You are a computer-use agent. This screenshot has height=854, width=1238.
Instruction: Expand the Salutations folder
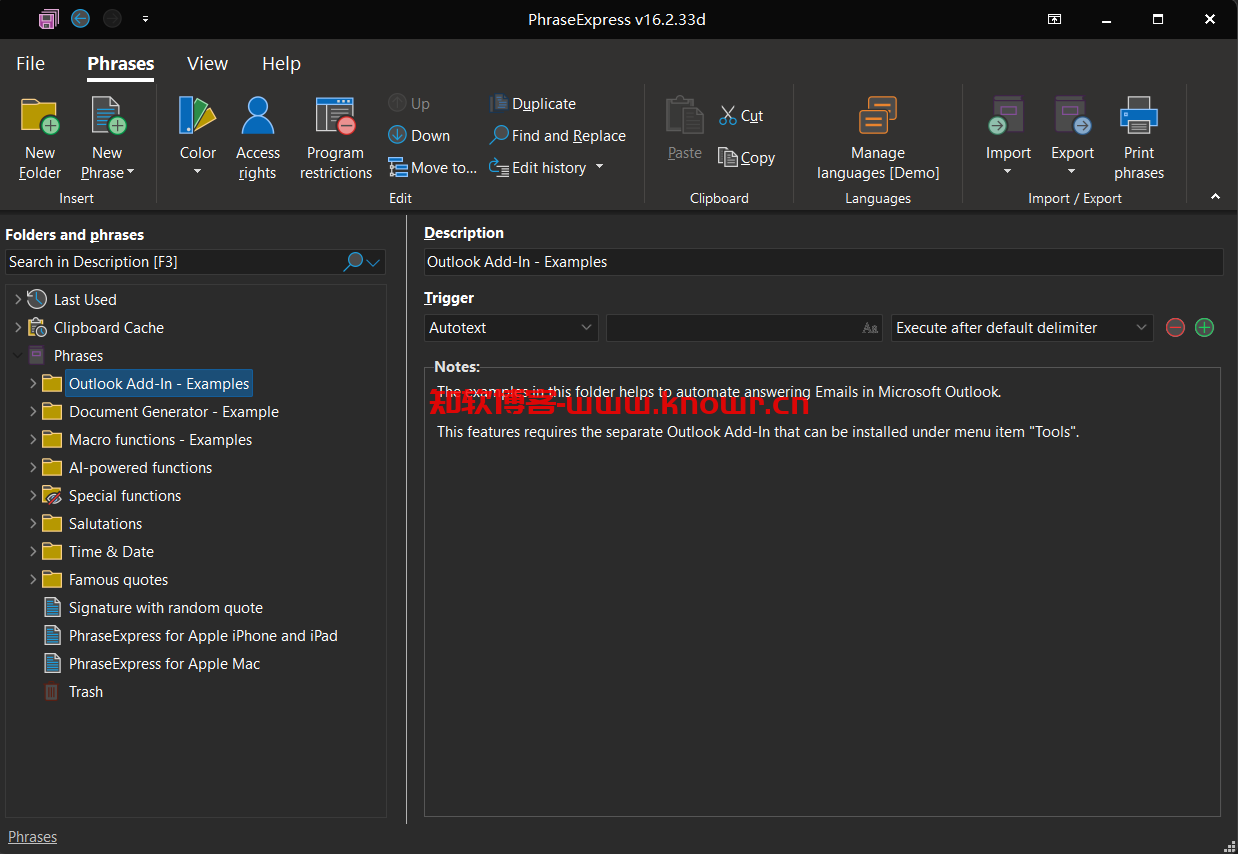point(33,524)
